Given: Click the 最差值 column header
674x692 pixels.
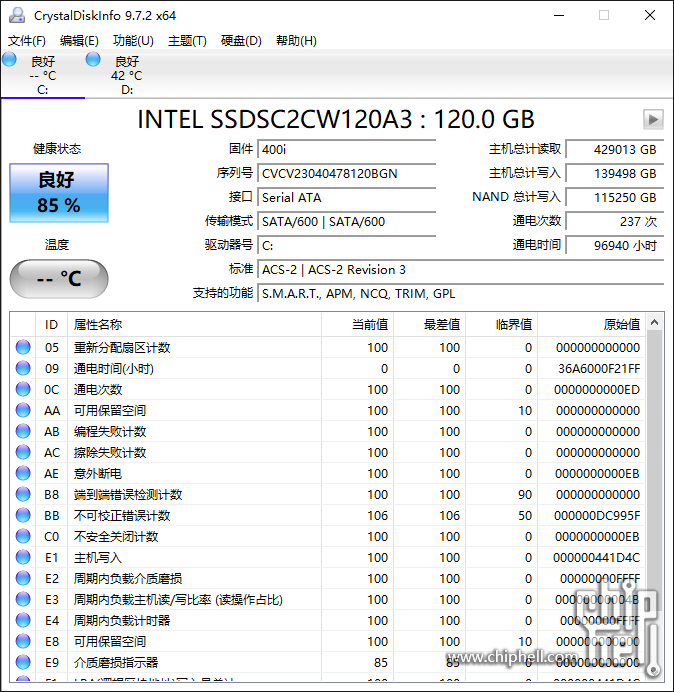Looking at the screenshot, I should click(429, 325).
